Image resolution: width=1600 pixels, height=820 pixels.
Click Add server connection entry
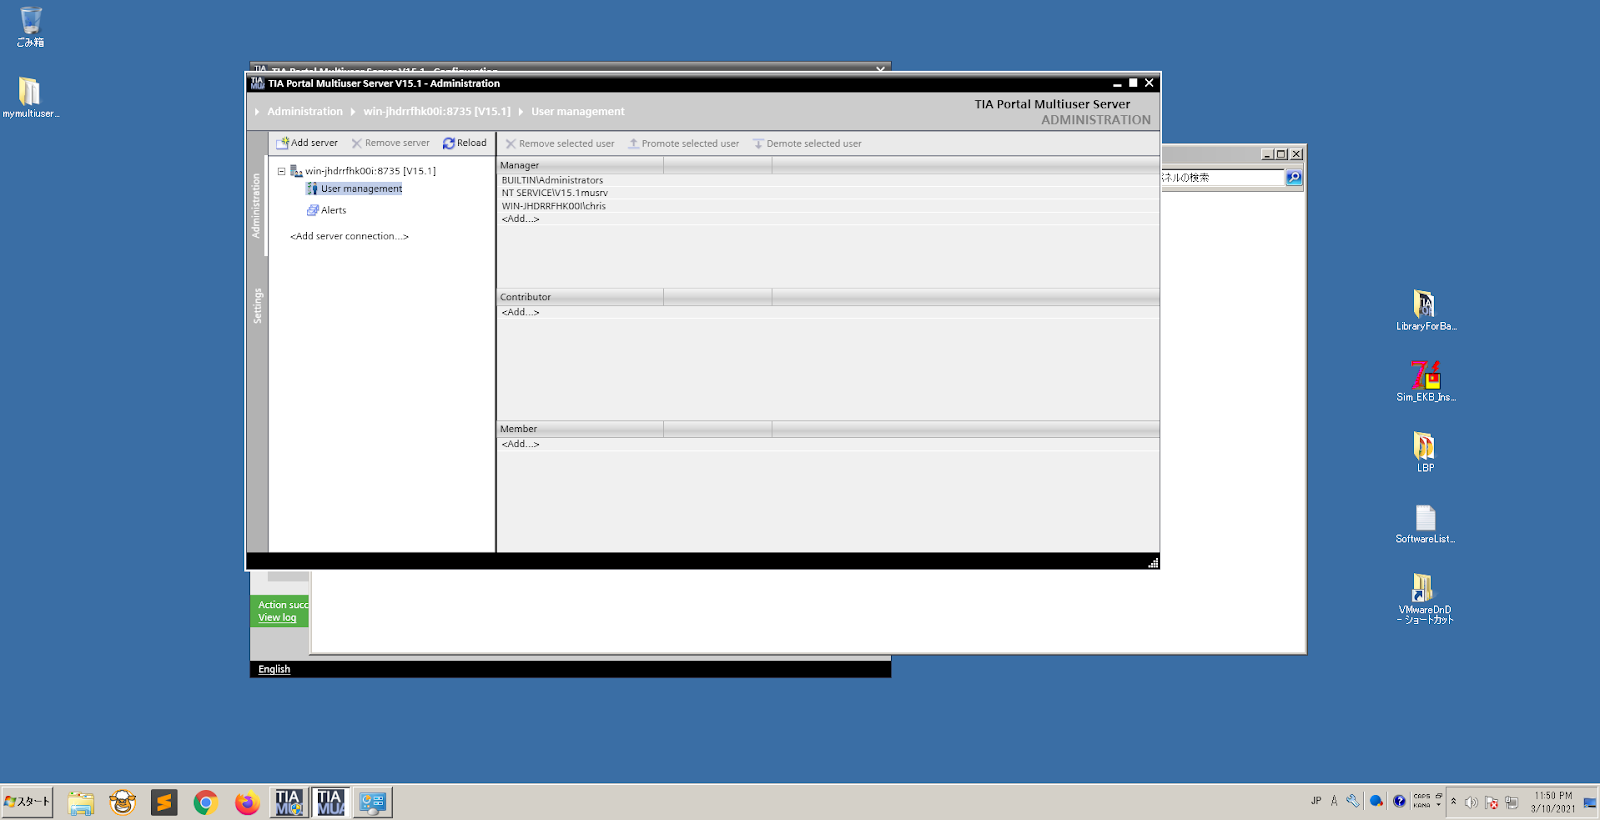pyautogui.click(x=349, y=237)
